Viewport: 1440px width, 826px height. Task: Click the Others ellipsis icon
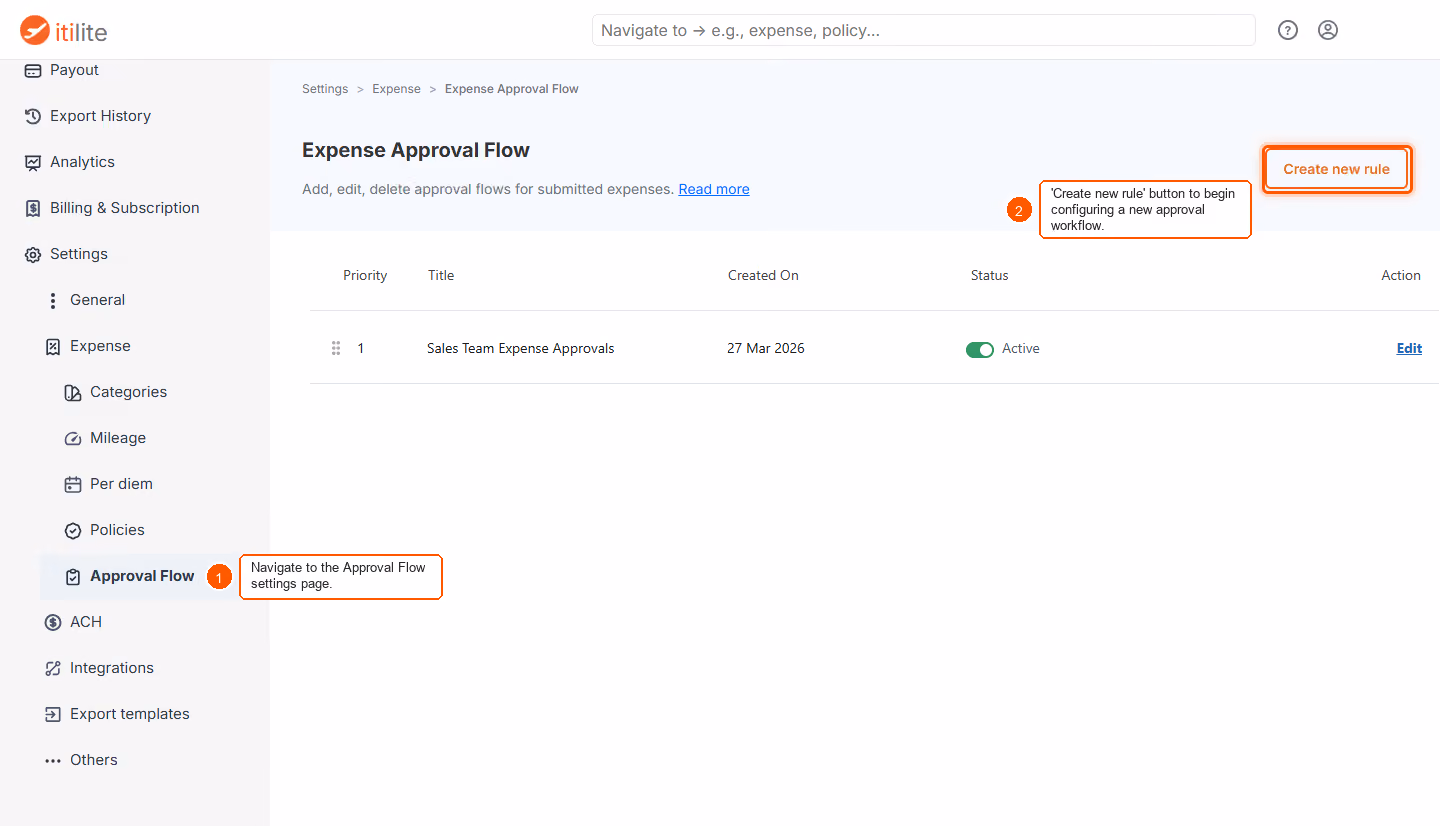point(53,761)
